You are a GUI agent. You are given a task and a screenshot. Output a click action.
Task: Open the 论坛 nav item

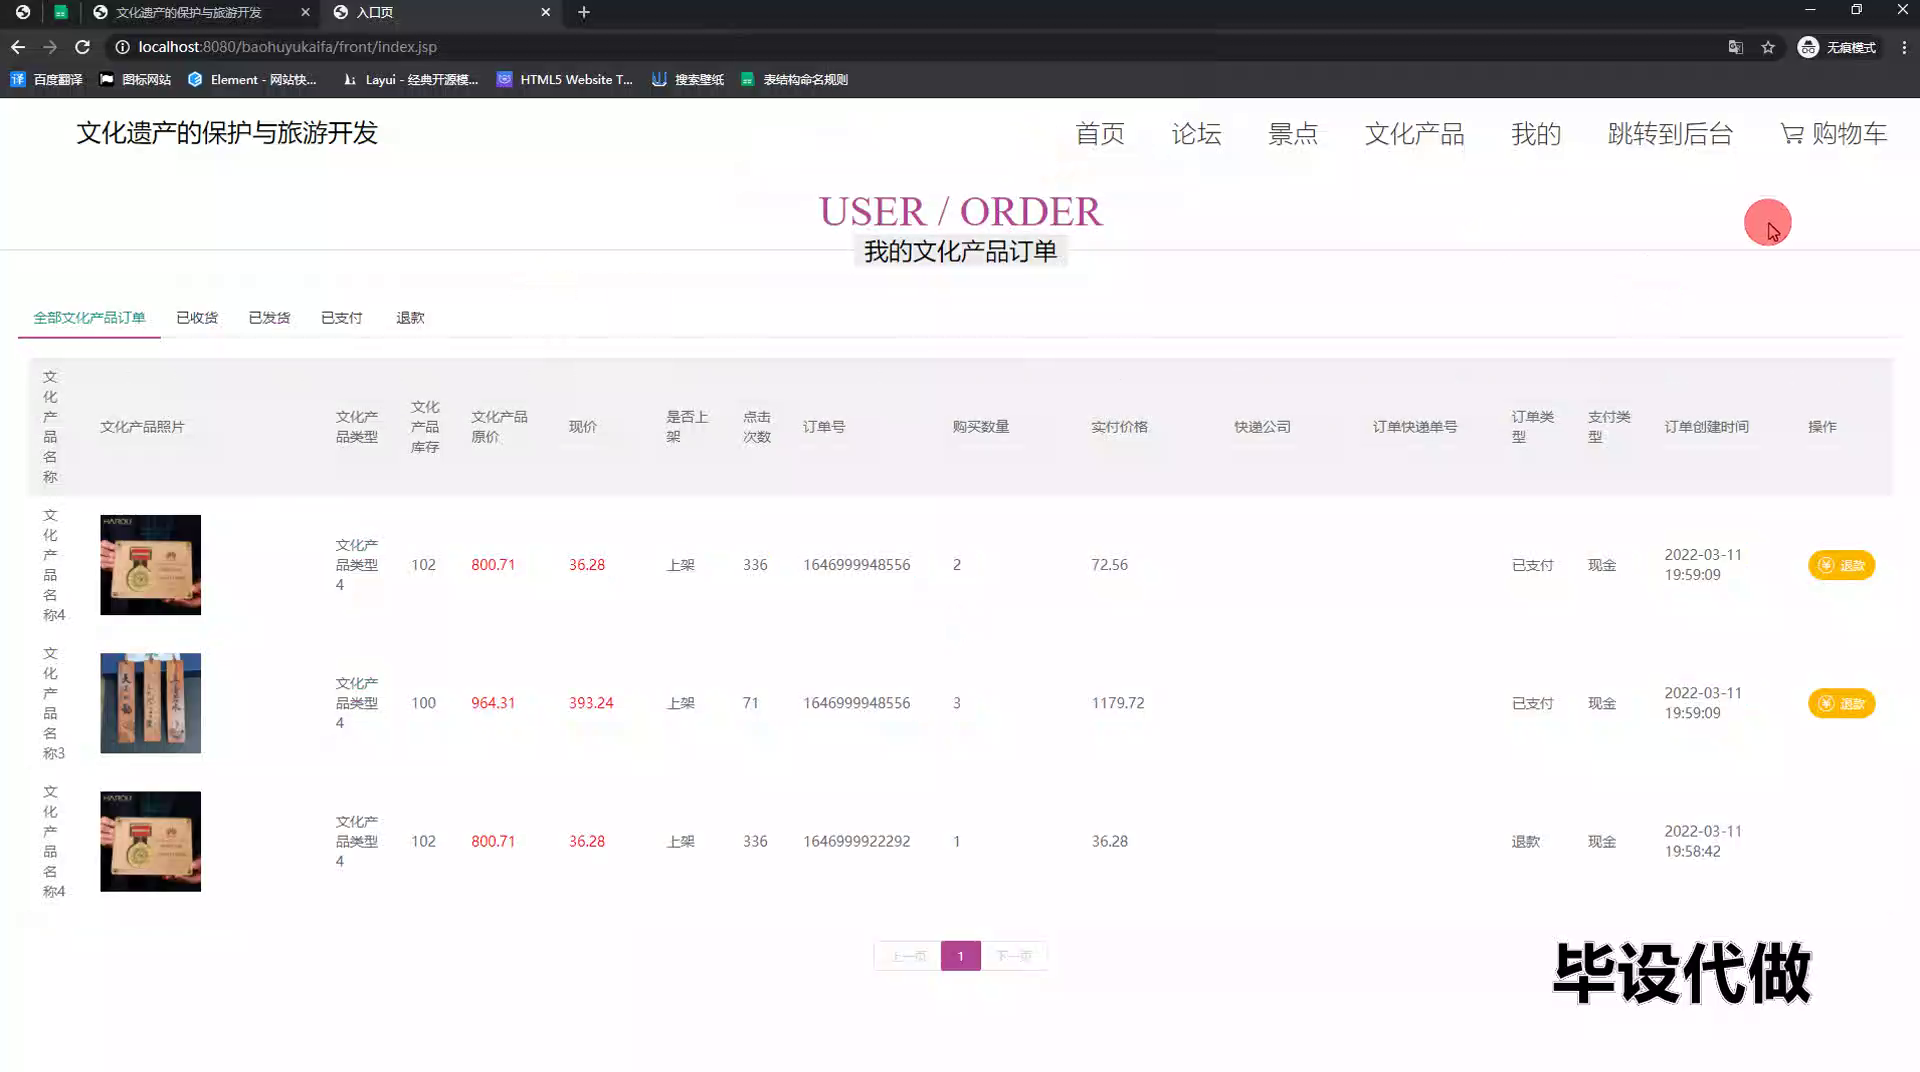1197,133
